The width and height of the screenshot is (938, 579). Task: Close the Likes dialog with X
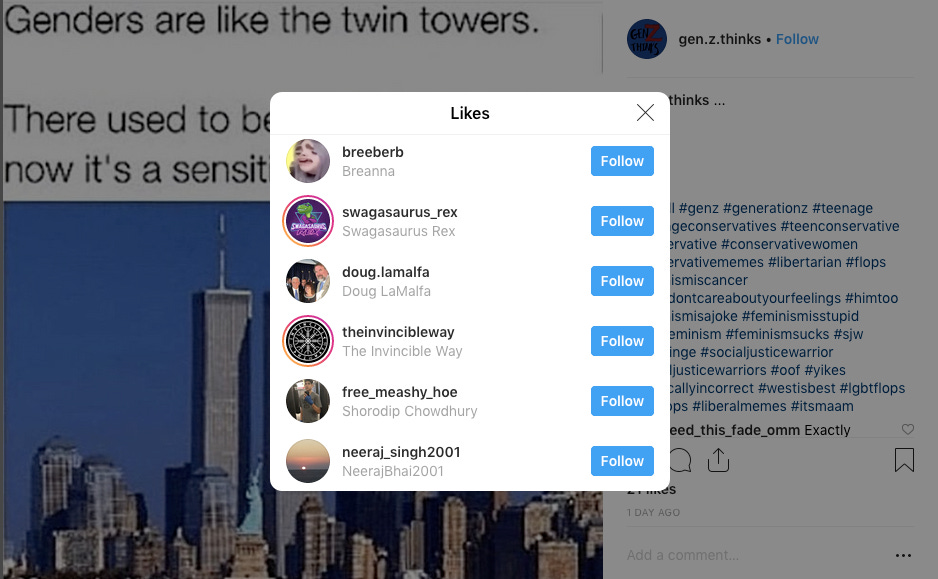pyautogui.click(x=645, y=112)
